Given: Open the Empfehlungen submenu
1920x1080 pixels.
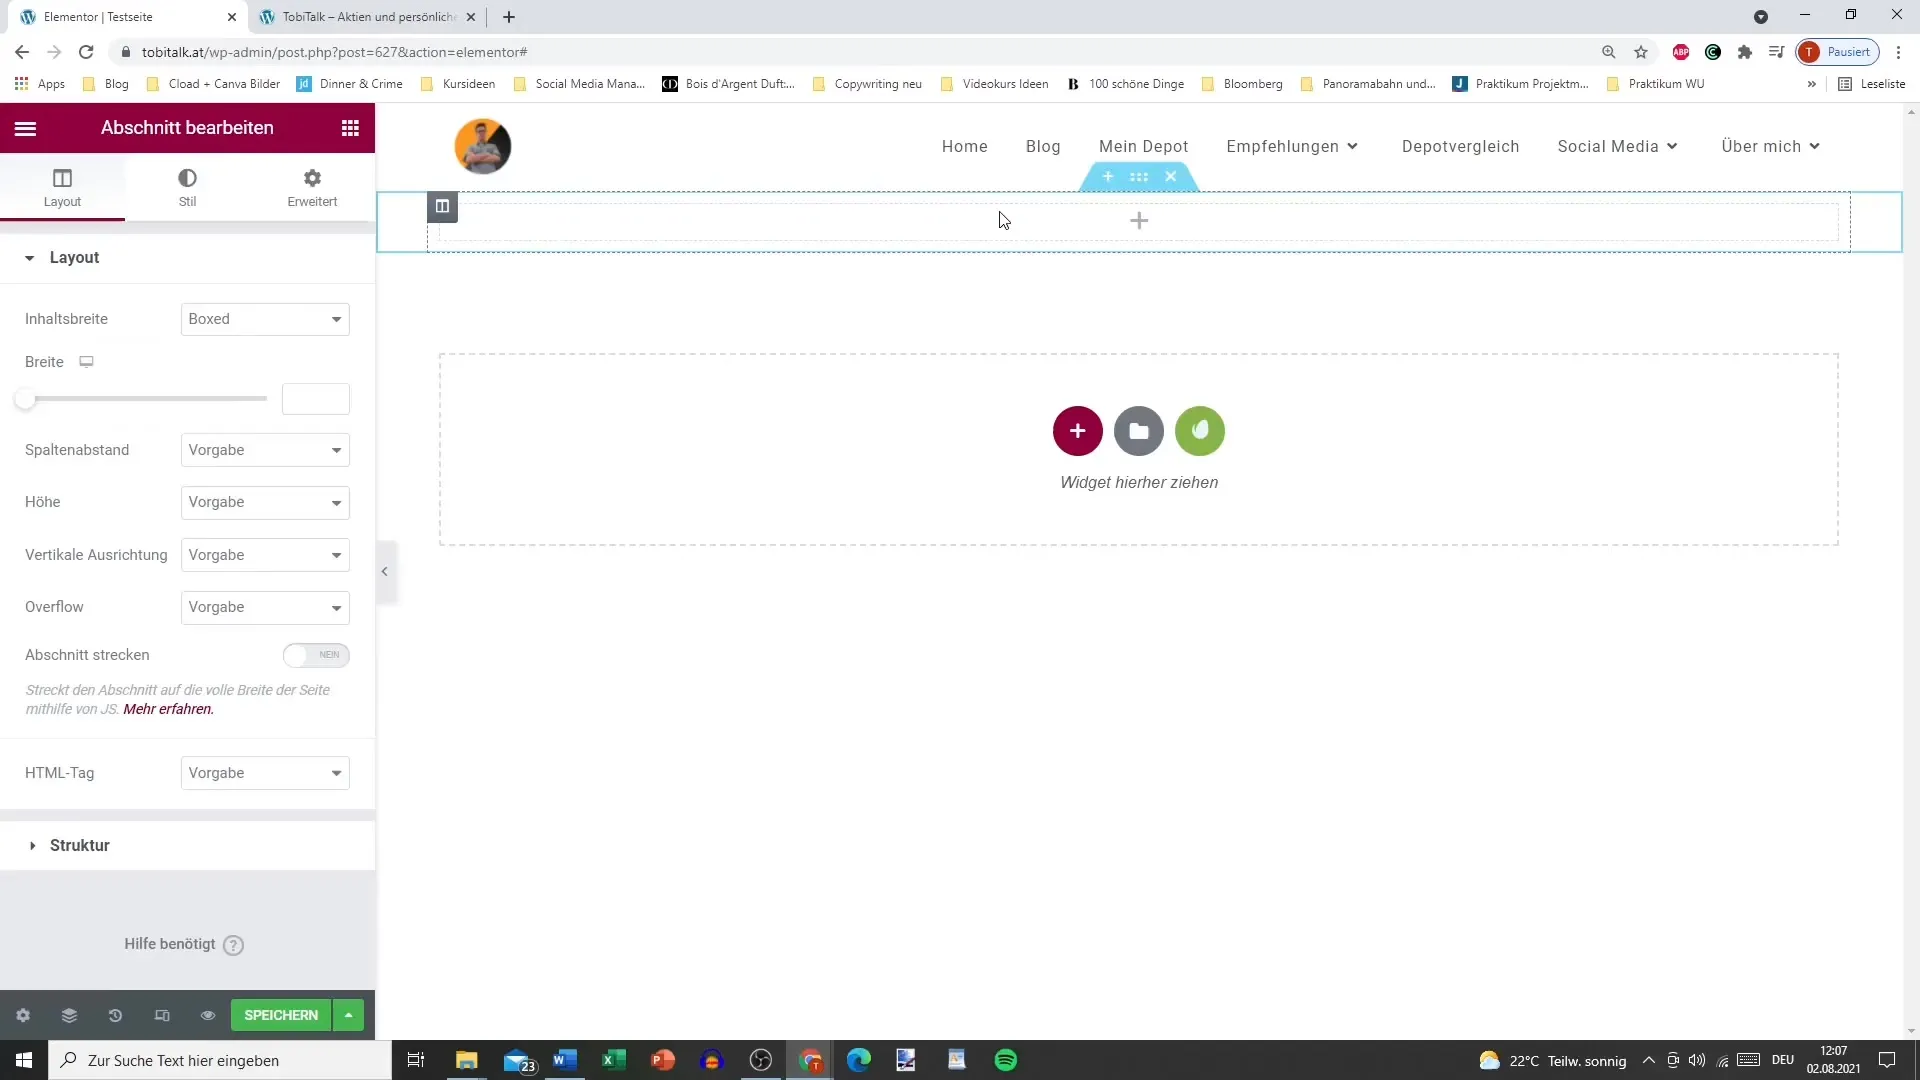Looking at the screenshot, I should 1292,146.
